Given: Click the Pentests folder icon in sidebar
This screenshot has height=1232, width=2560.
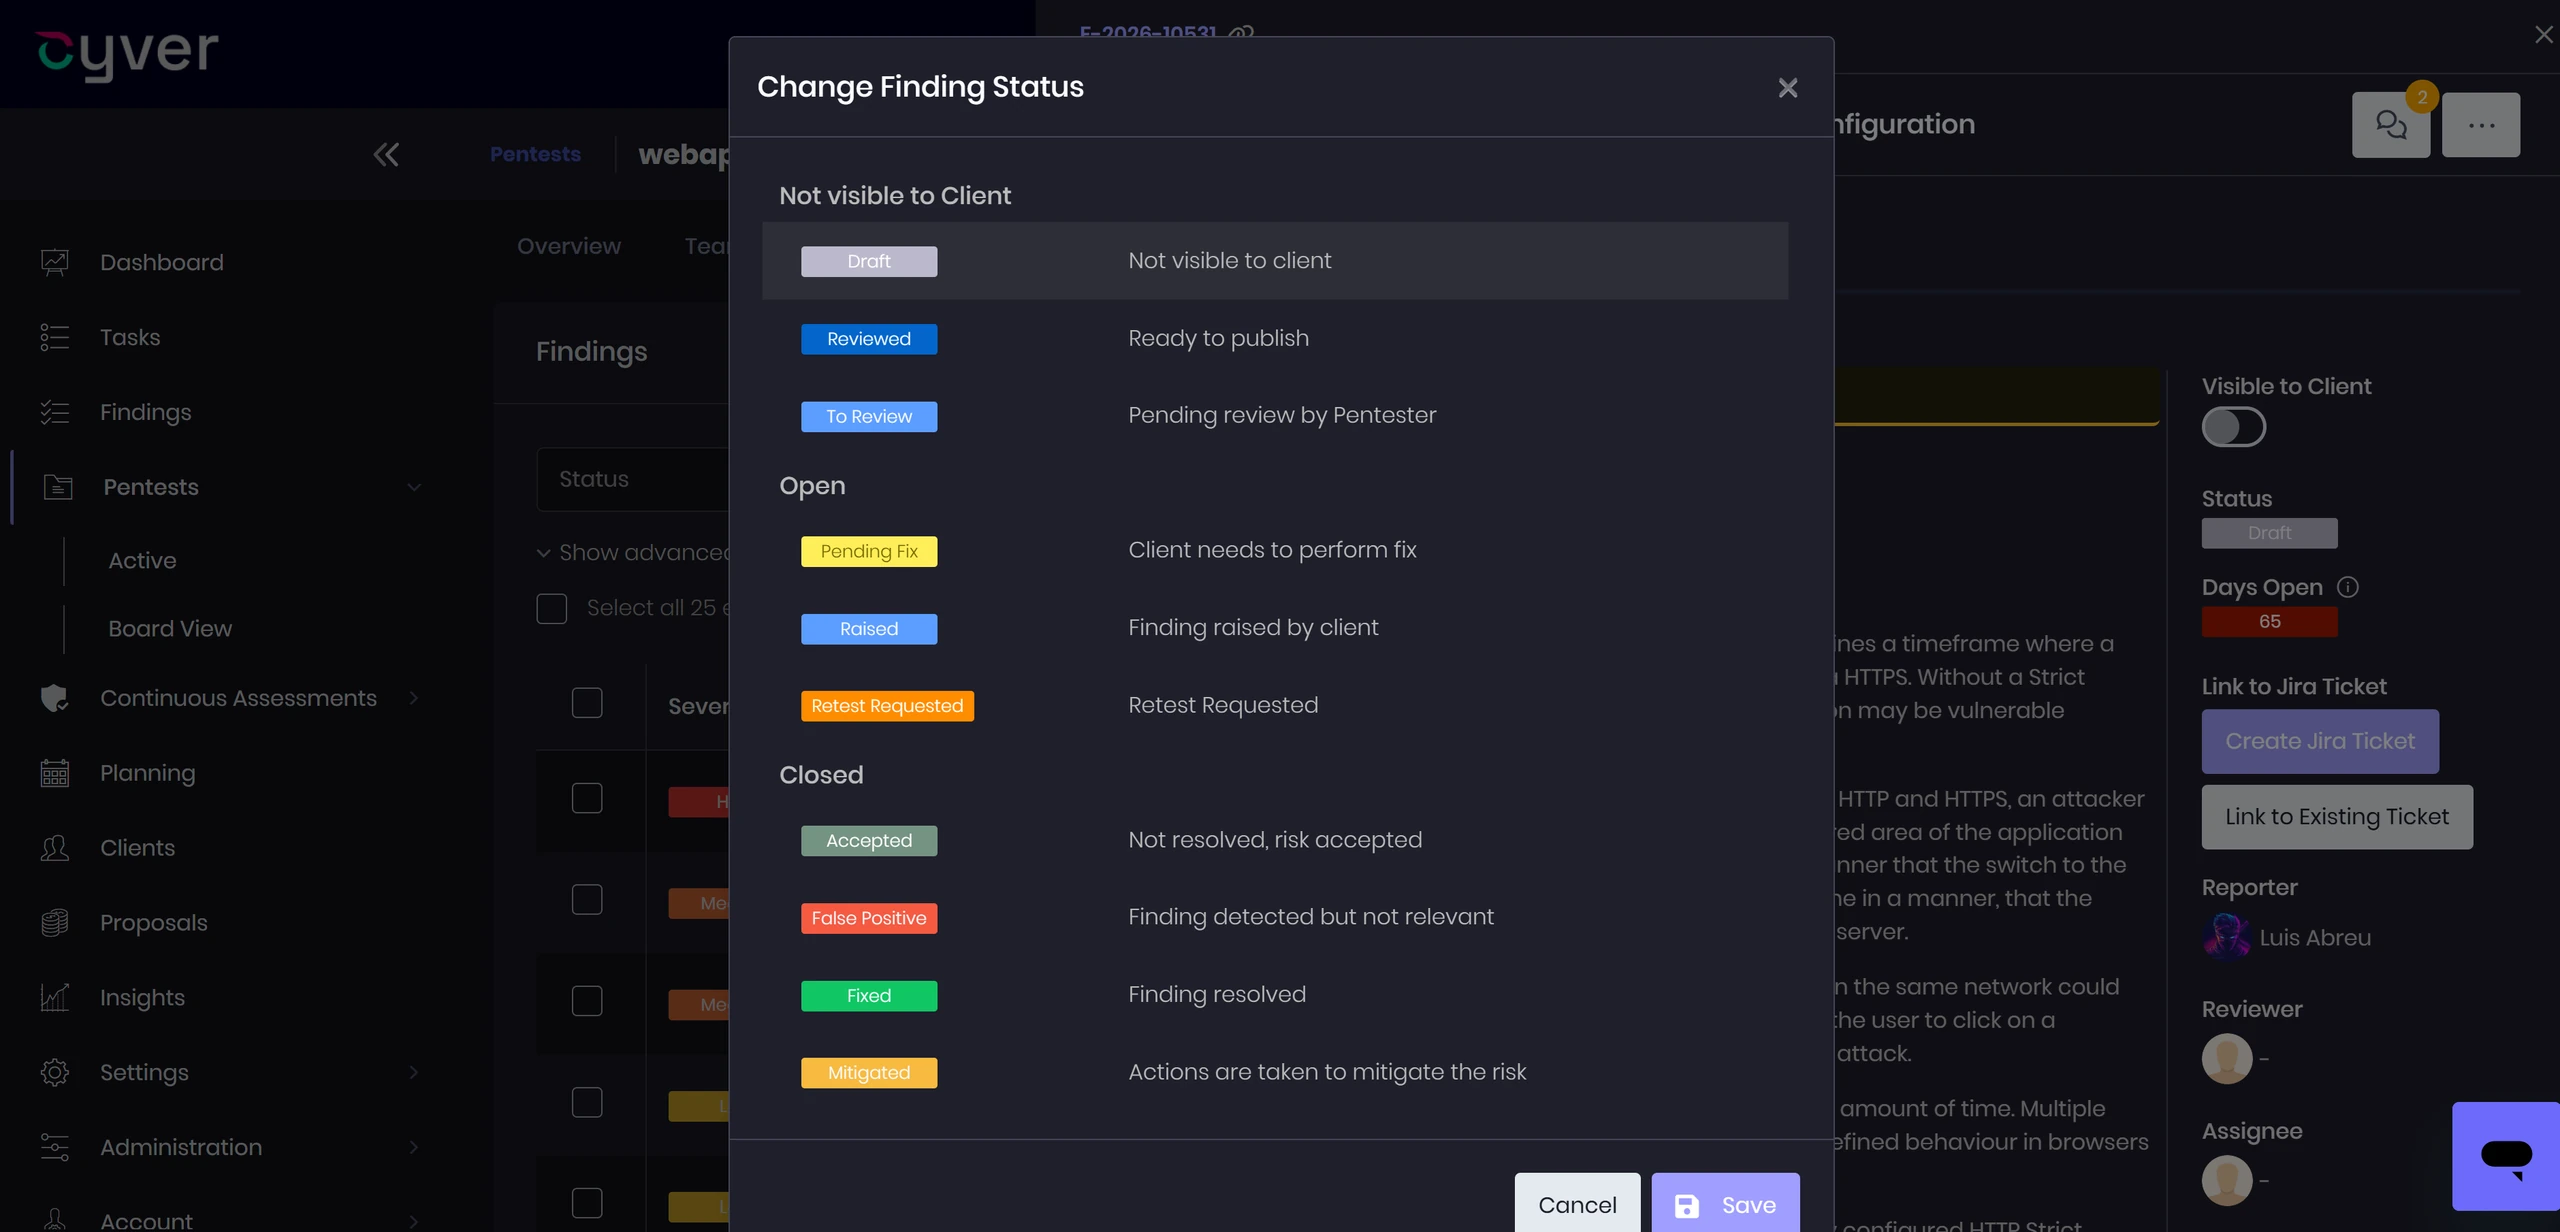Looking at the screenshot, I should (58, 487).
